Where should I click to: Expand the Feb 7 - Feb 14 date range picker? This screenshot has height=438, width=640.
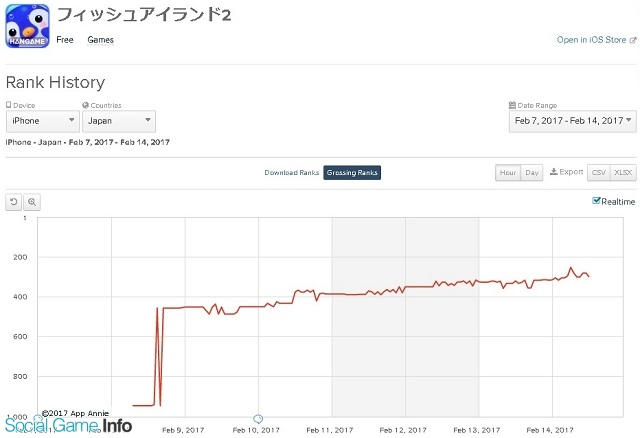(573, 121)
